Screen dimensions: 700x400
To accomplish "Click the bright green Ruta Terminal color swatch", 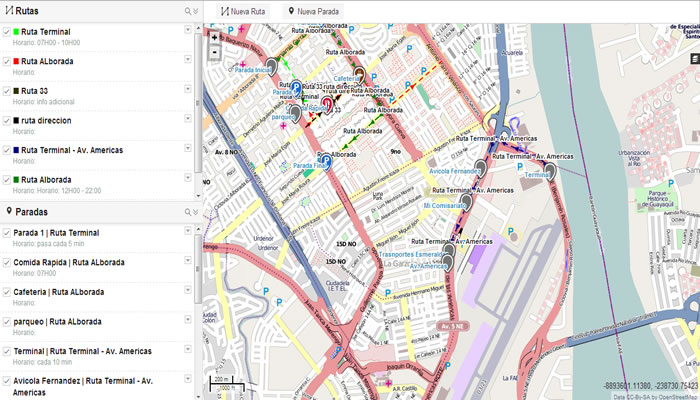I will click(16, 32).
